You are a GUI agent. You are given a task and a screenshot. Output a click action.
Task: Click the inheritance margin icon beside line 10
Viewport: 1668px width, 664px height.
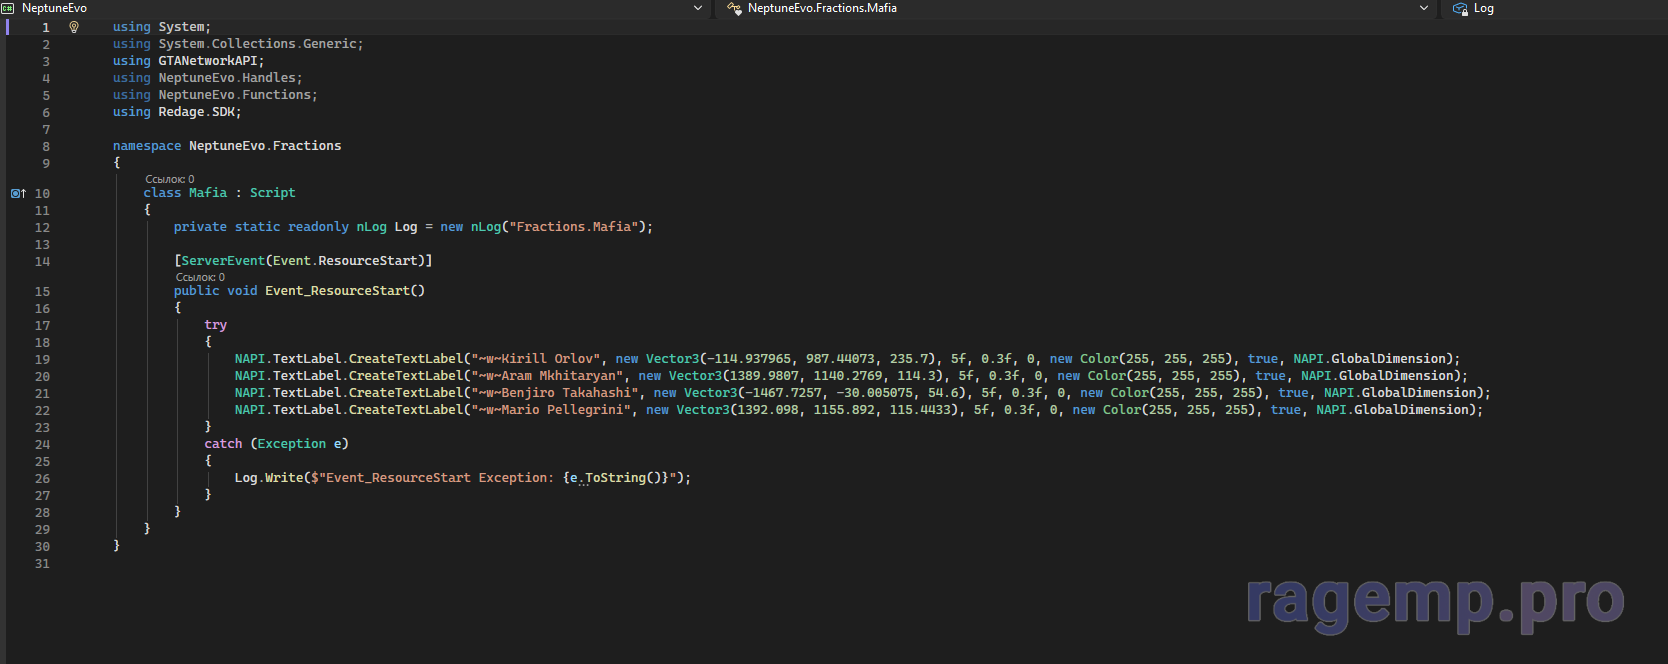point(18,193)
